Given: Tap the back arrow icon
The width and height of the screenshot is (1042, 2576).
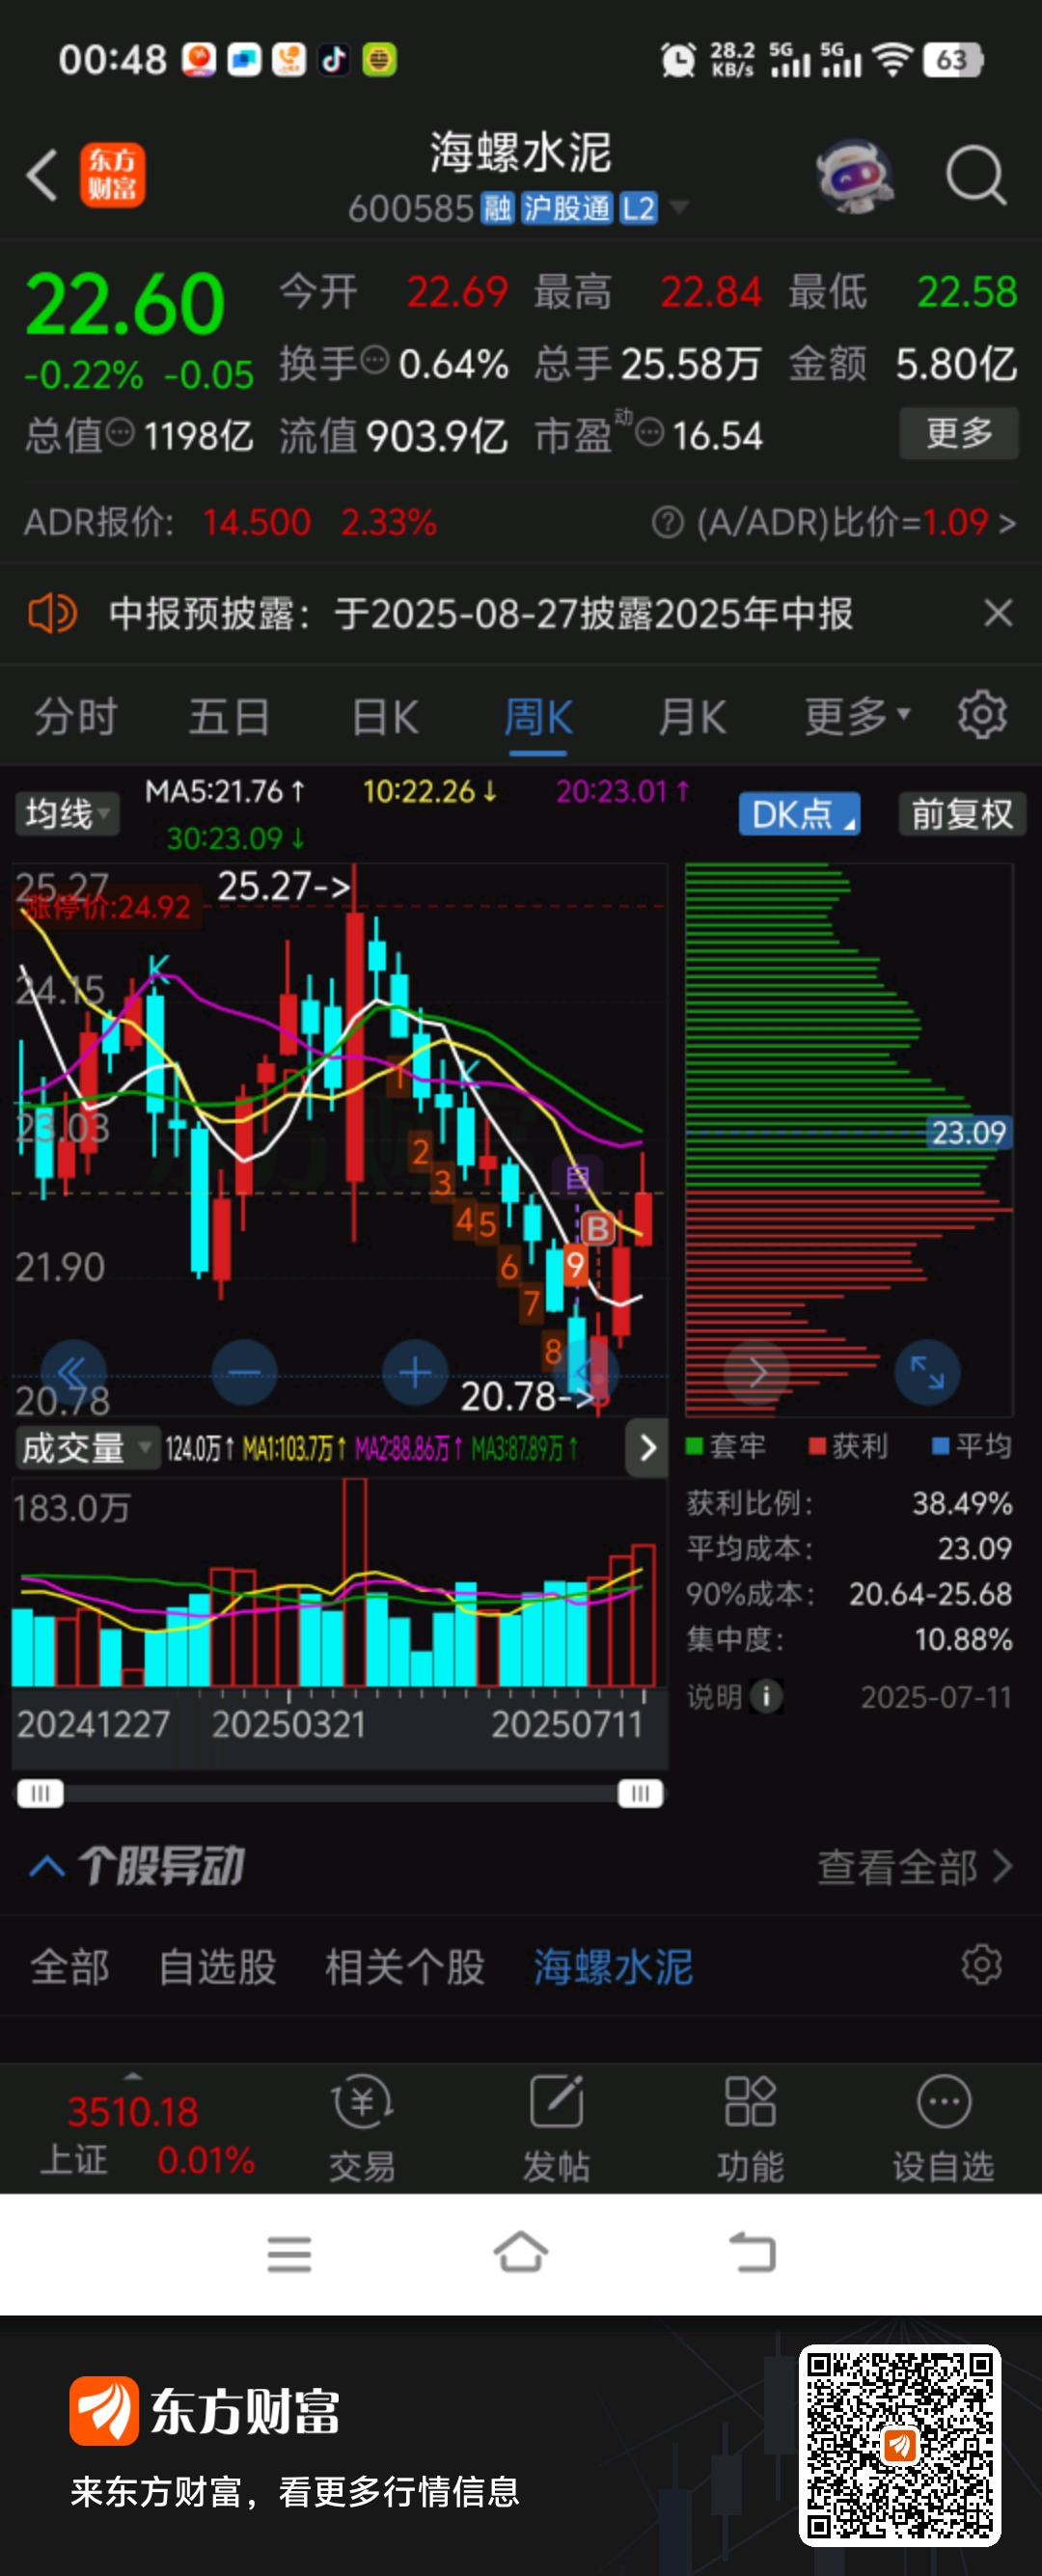Looking at the screenshot, I should pos(42,175).
